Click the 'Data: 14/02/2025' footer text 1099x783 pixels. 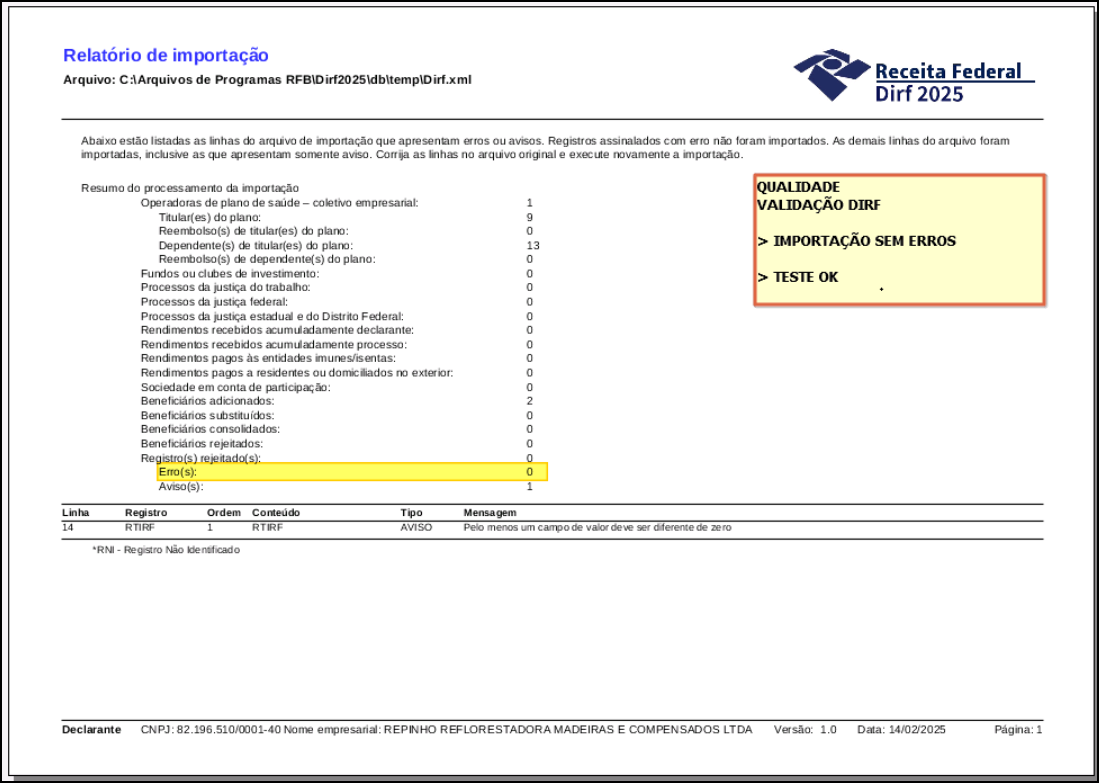[x=901, y=730]
